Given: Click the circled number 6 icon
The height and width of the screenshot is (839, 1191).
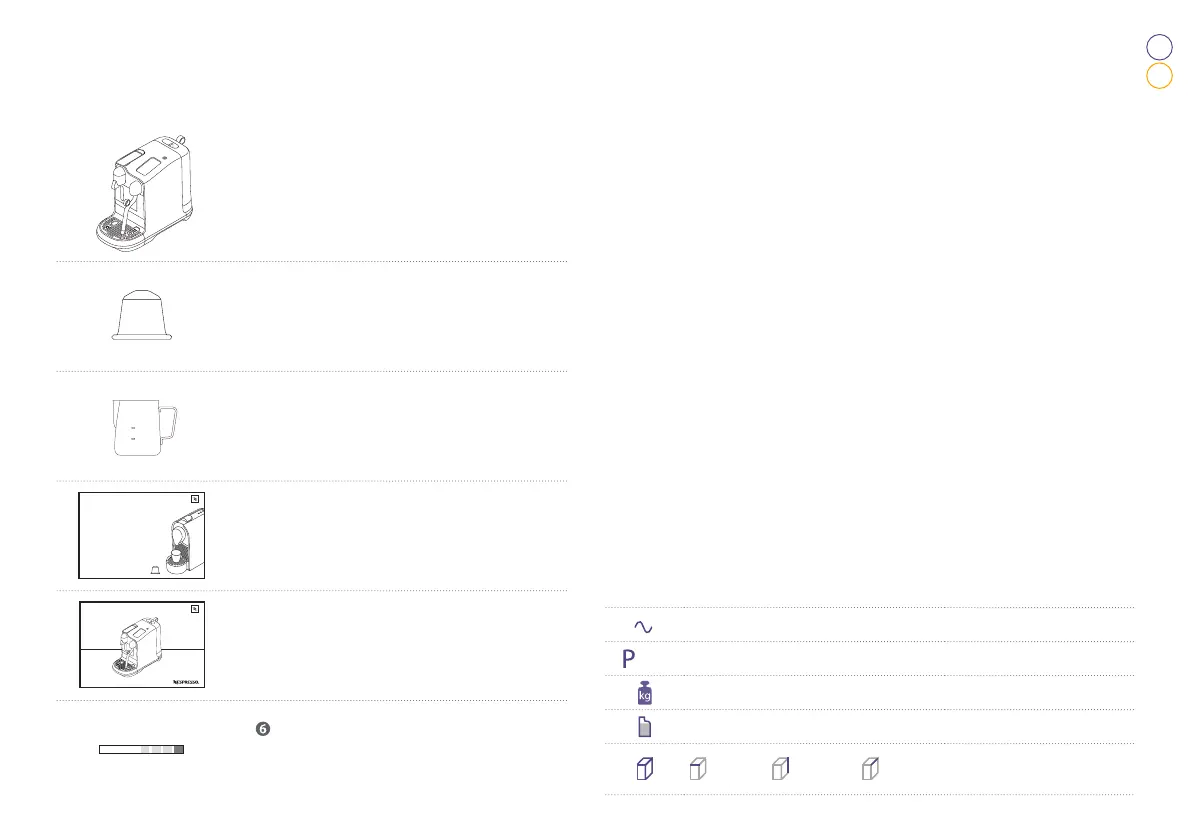Looking at the screenshot, I should point(262,730).
